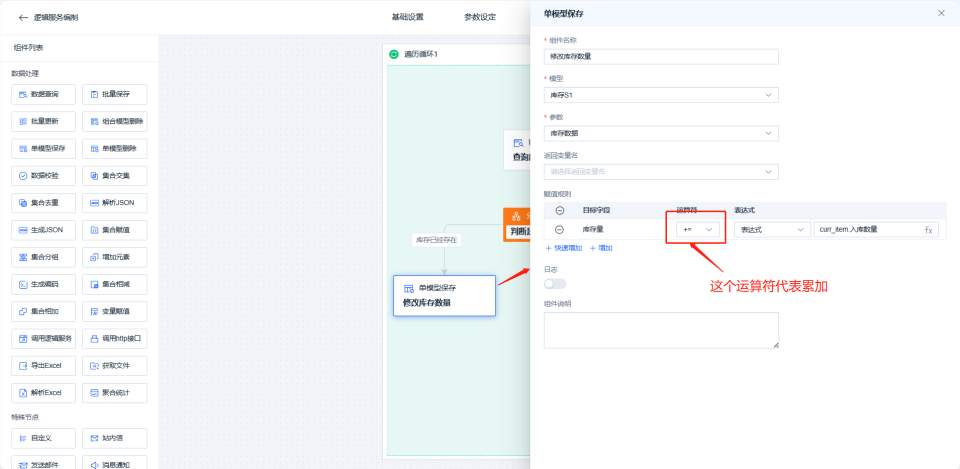Click the 目标字段 column header
The width and height of the screenshot is (960, 469).
click(596, 210)
